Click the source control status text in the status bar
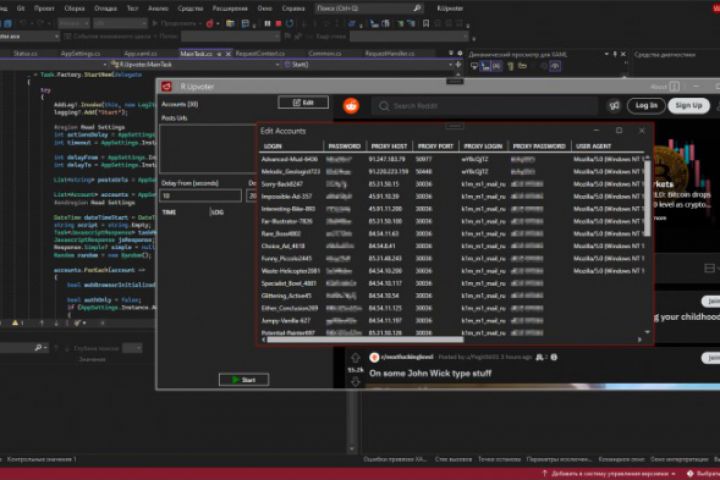720x480 pixels. 610,474
